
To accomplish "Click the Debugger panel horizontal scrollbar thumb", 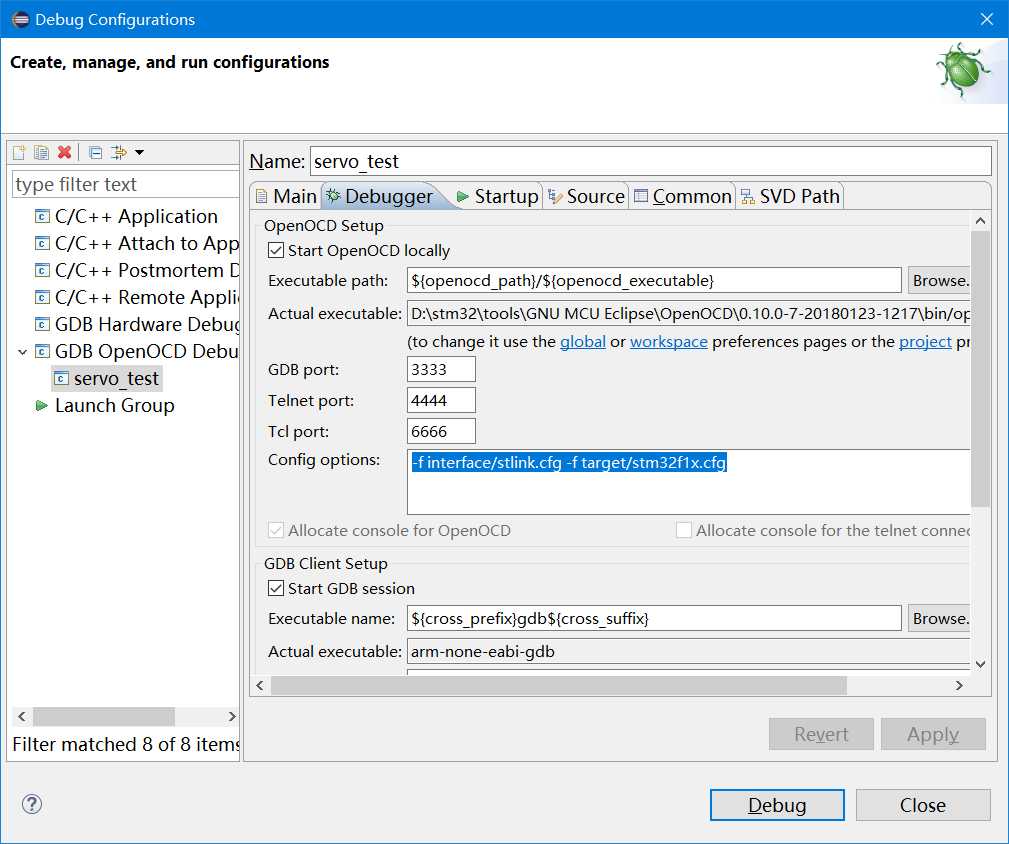I will 559,686.
